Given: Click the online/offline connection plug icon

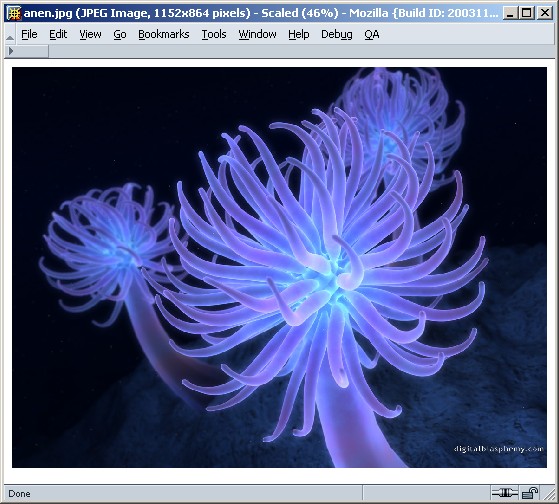Looking at the screenshot, I should pyautogui.click(x=504, y=493).
